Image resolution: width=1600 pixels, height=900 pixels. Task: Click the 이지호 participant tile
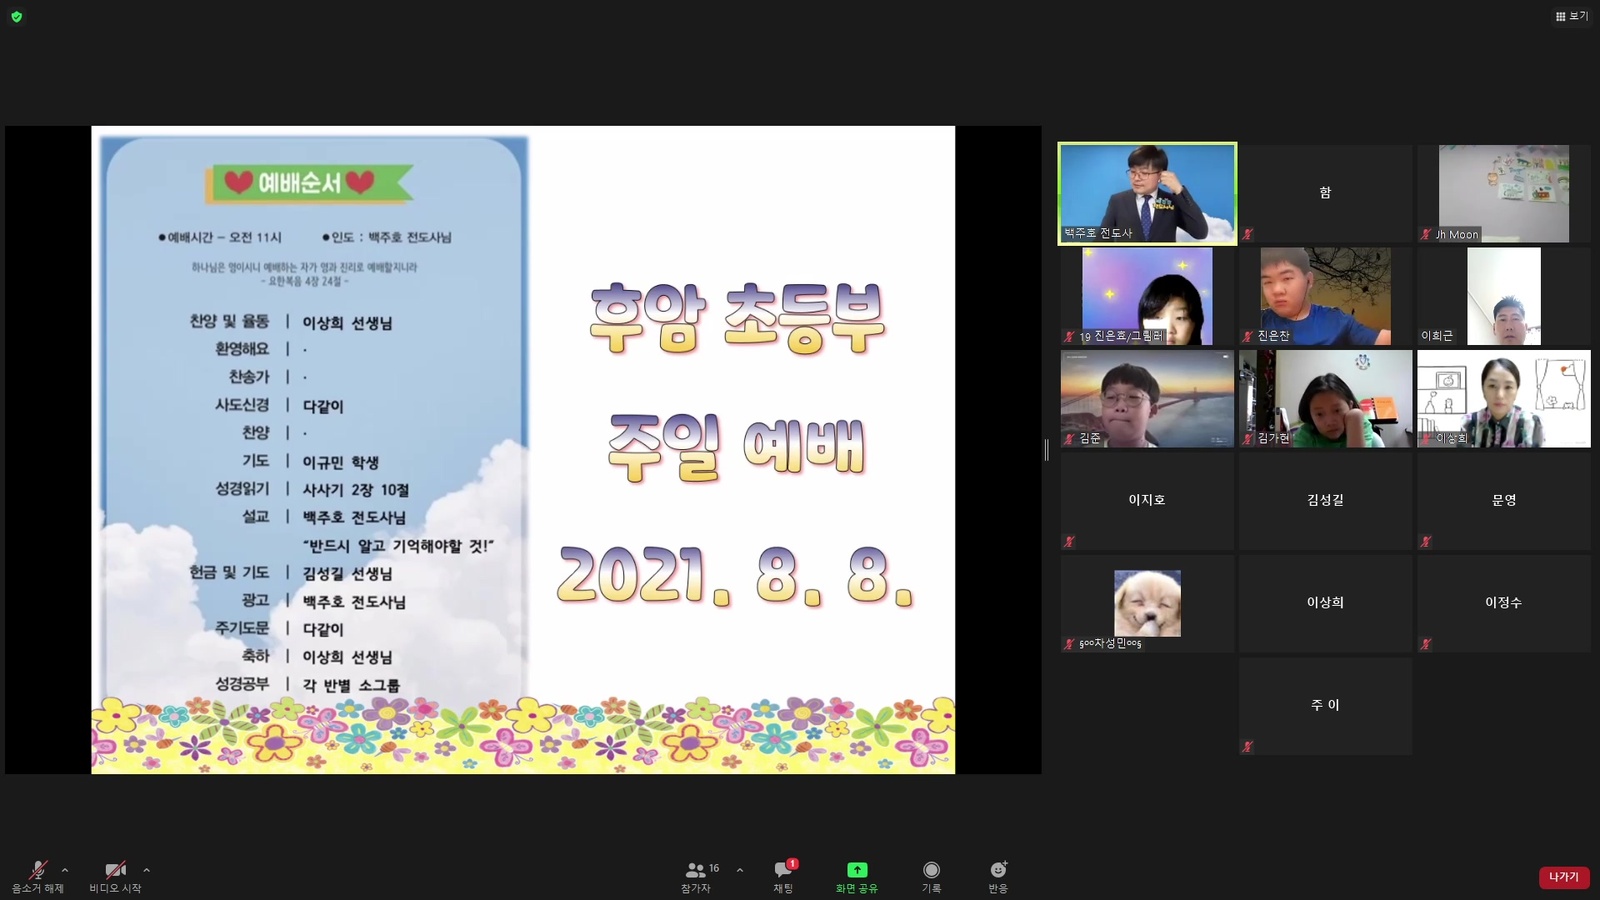coord(1147,500)
